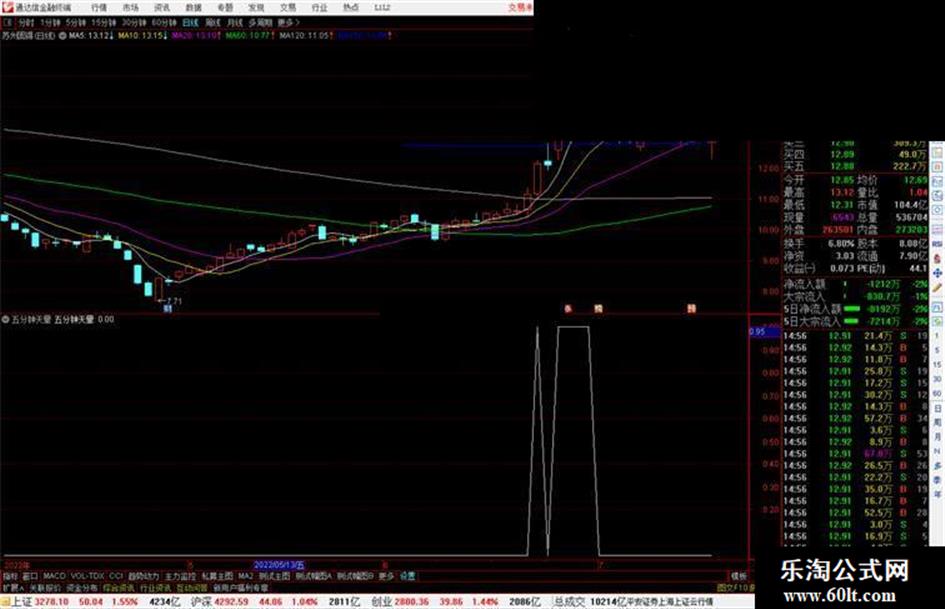Click the 创业 index in status bar
945x609 pixels.
pyautogui.click(x=381, y=602)
